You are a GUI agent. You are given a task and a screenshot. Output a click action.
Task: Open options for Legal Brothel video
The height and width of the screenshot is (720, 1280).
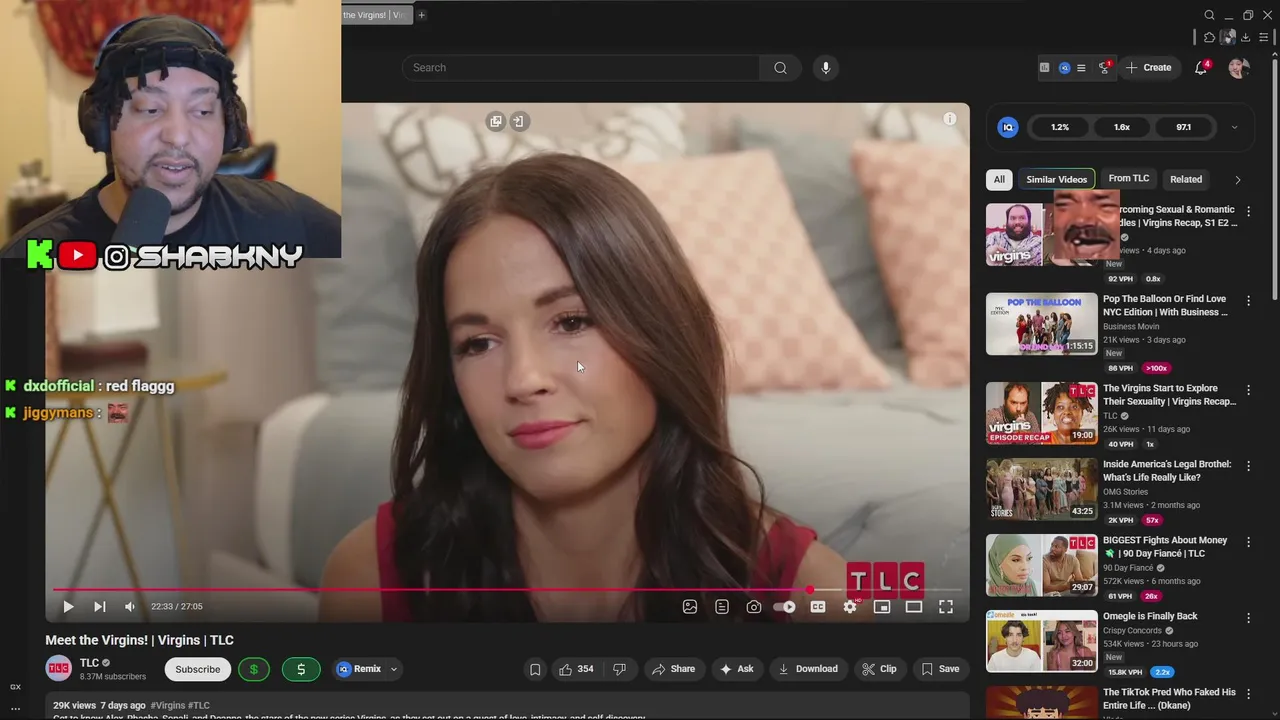[x=1248, y=466]
